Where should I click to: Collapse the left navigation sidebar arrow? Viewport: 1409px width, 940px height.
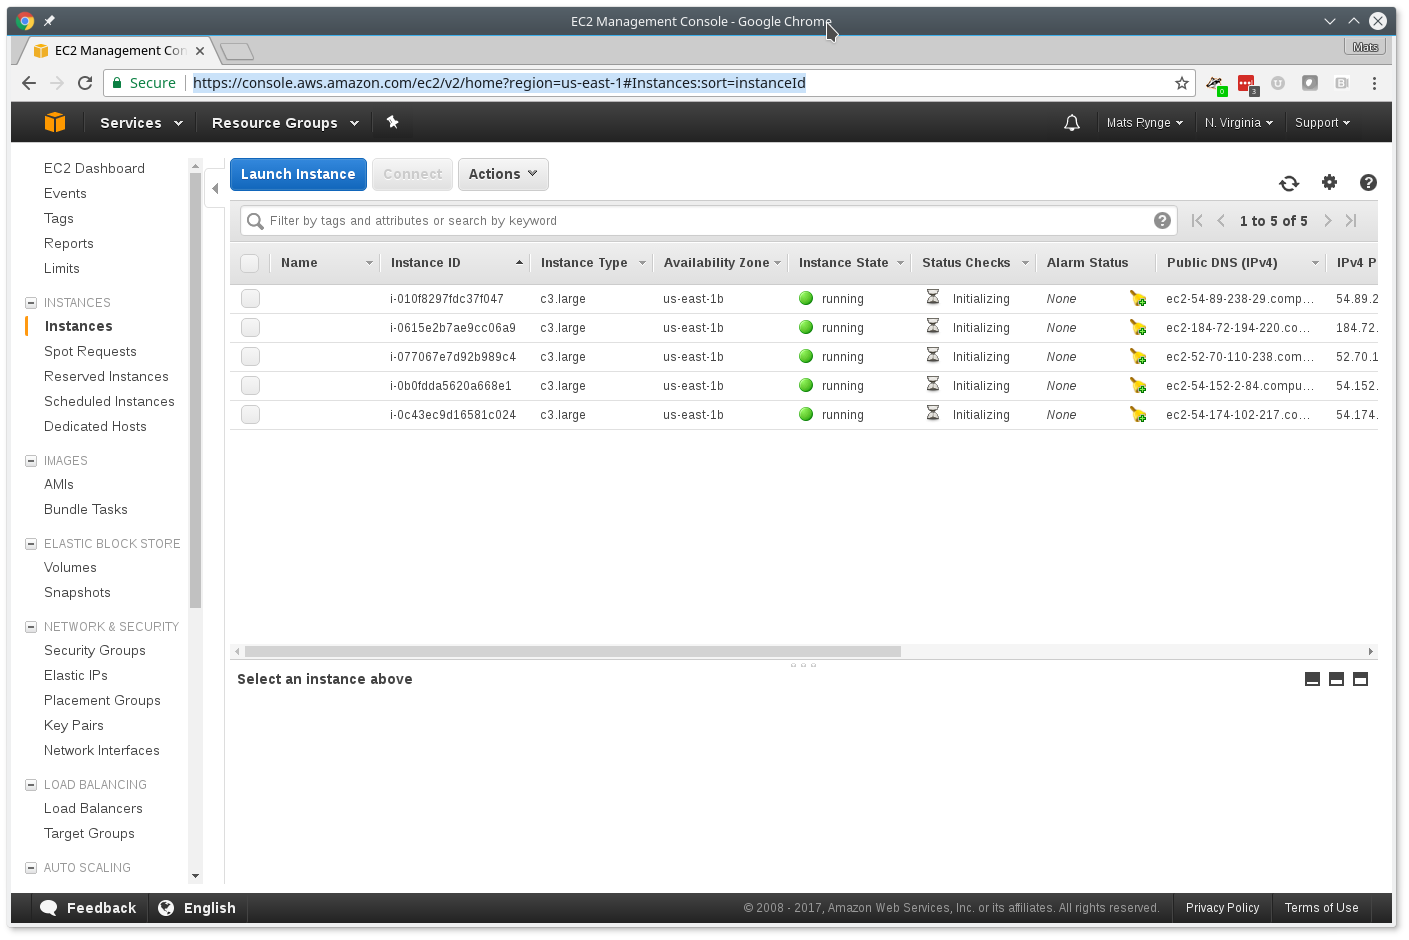[x=215, y=188]
